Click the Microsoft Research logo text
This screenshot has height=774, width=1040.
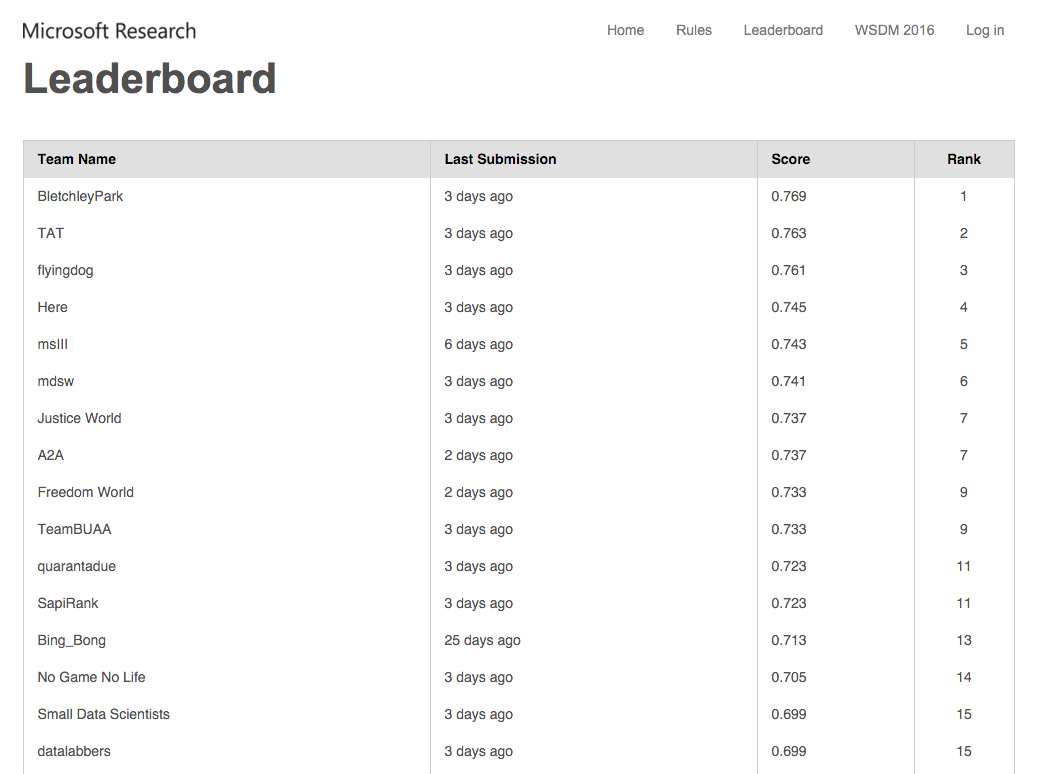point(109,31)
